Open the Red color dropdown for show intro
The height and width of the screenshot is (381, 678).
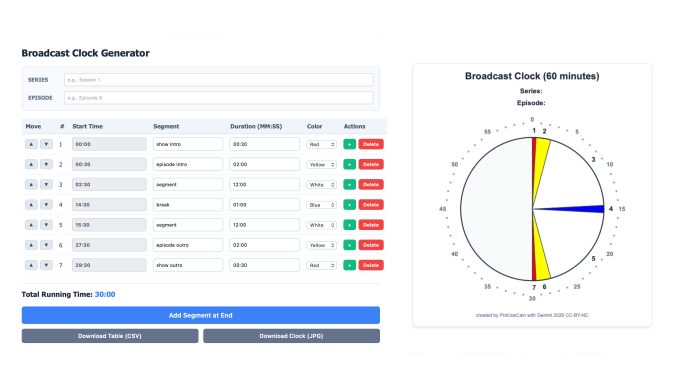tap(321, 144)
